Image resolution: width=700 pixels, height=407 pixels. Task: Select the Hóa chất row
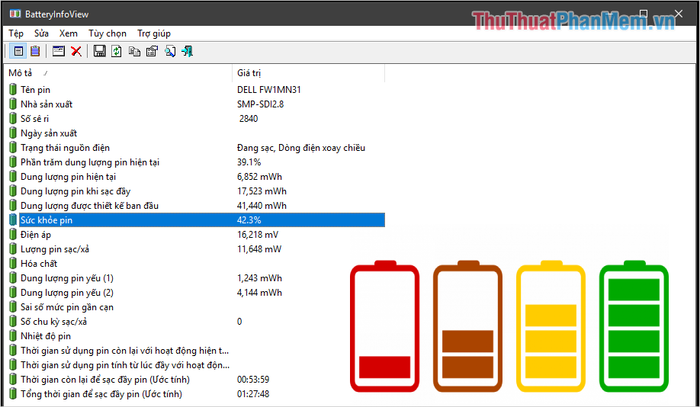point(196,263)
